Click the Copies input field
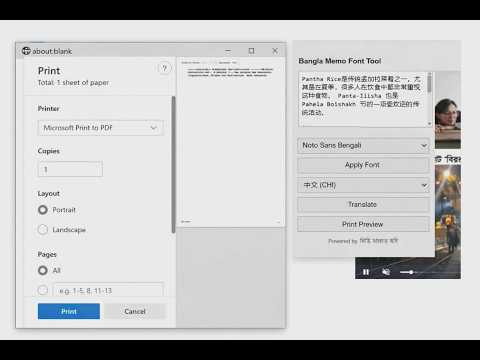Image resolution: width=480 pixels, height=360 pixels. pyautogui.click(x=70, y=169)
